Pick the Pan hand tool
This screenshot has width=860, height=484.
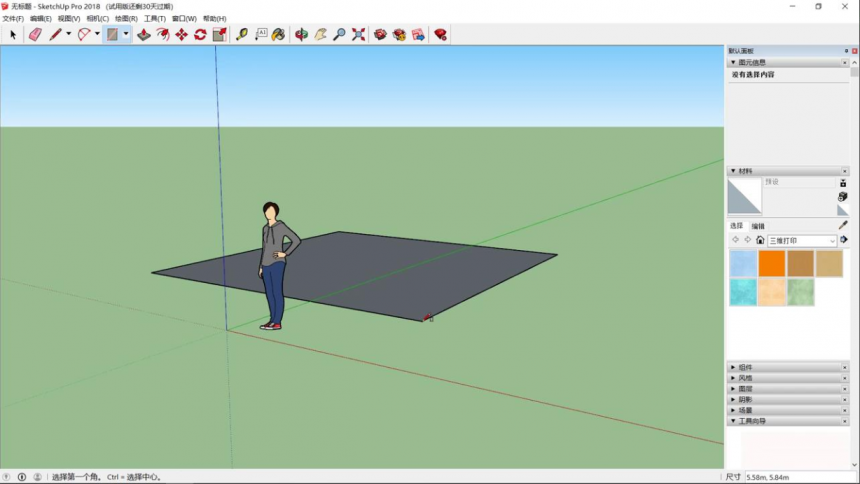(x=320, y=35)
